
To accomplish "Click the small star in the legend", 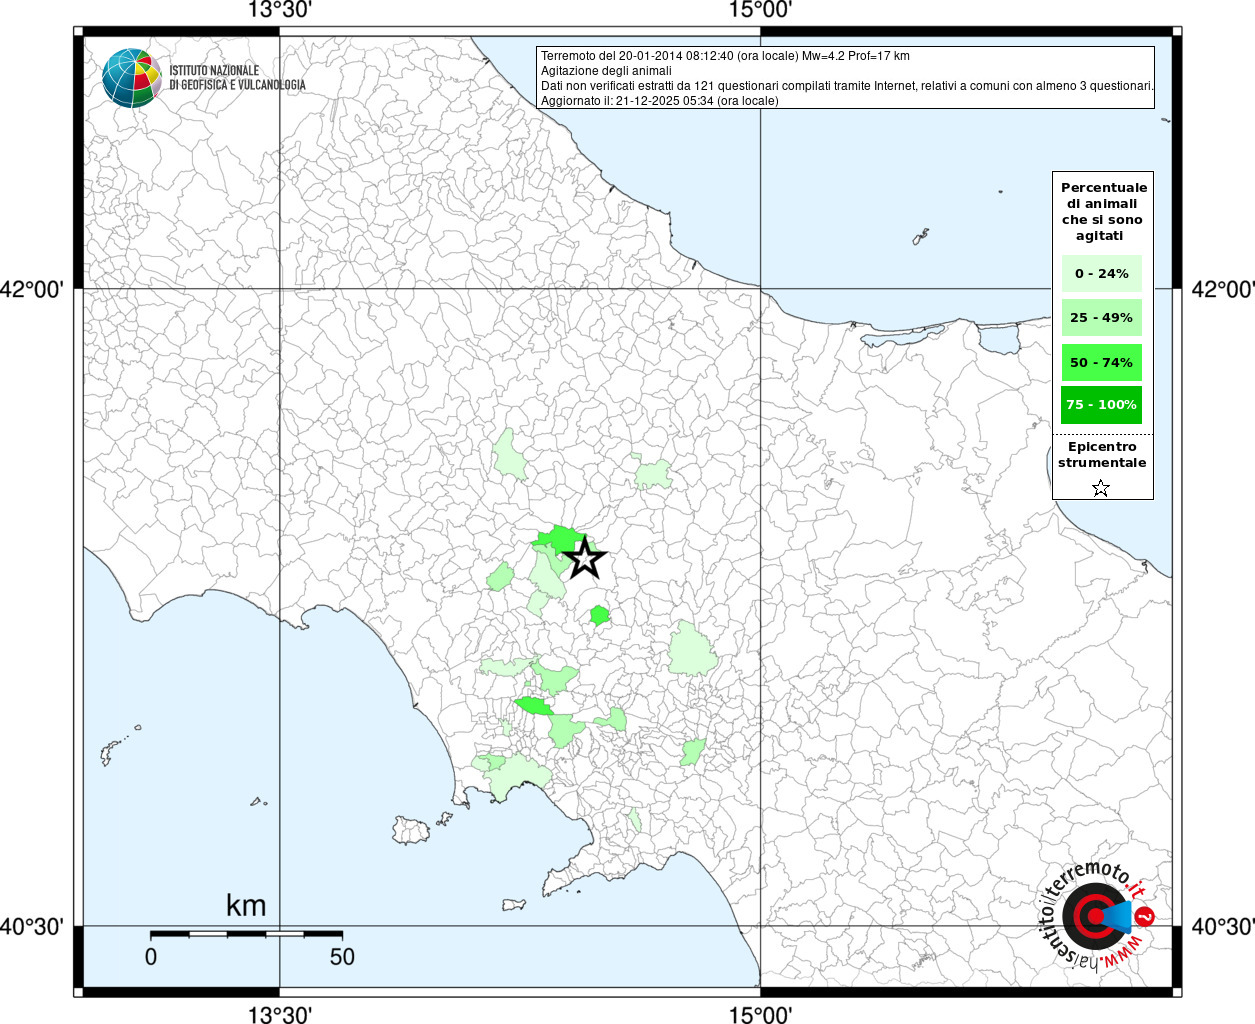I will pos(1101,488).
